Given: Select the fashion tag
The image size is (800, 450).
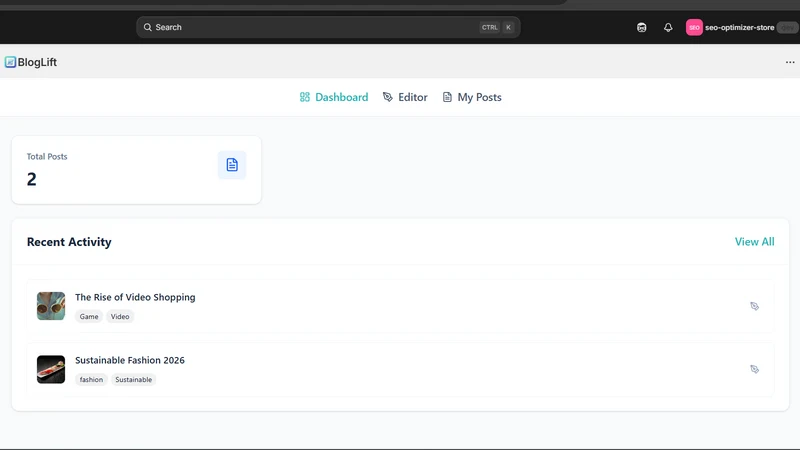Looking at the screenshot, I should (91, 380).
